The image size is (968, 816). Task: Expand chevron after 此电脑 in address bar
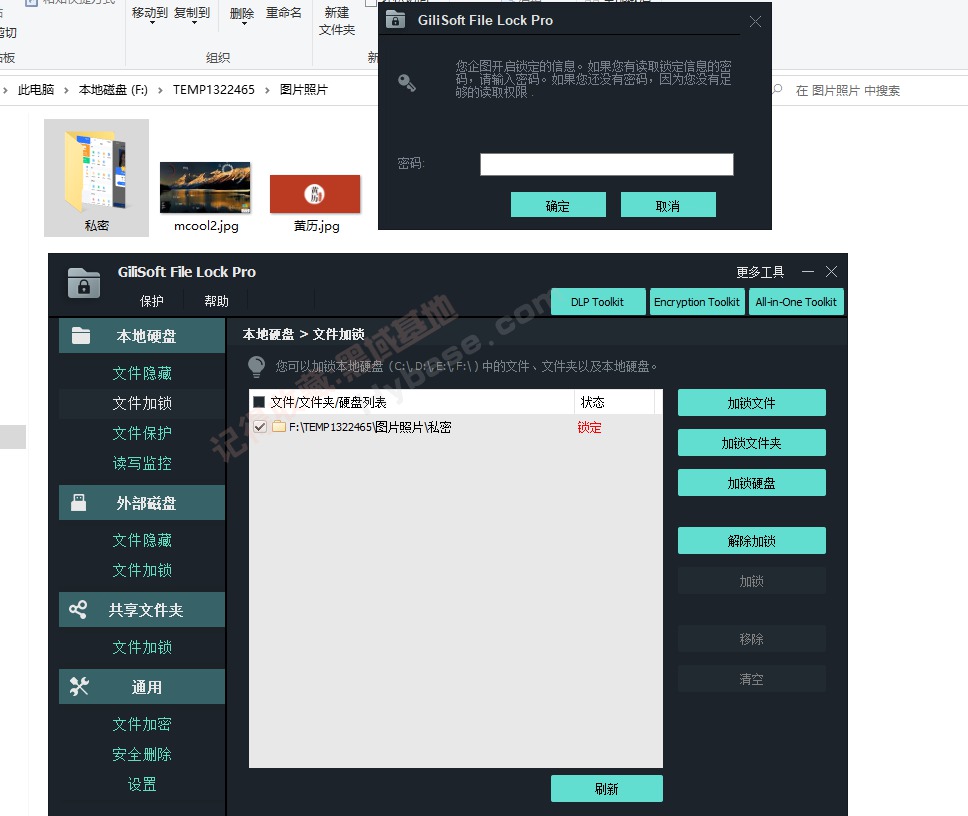click(66, 90)
